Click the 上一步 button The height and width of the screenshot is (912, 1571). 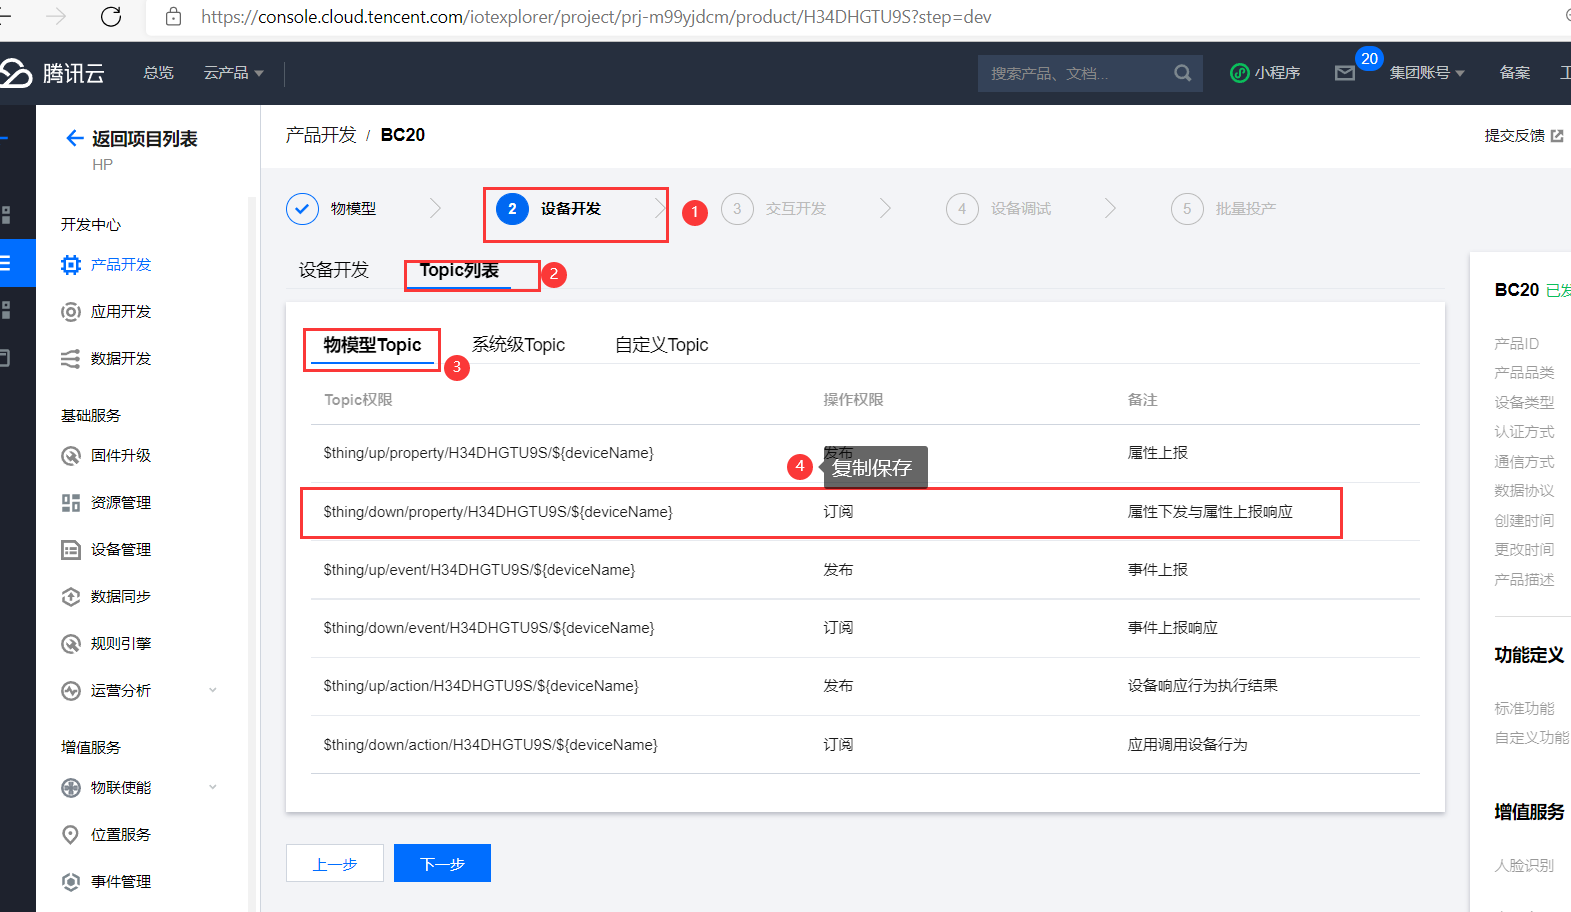tap(335, 863)
